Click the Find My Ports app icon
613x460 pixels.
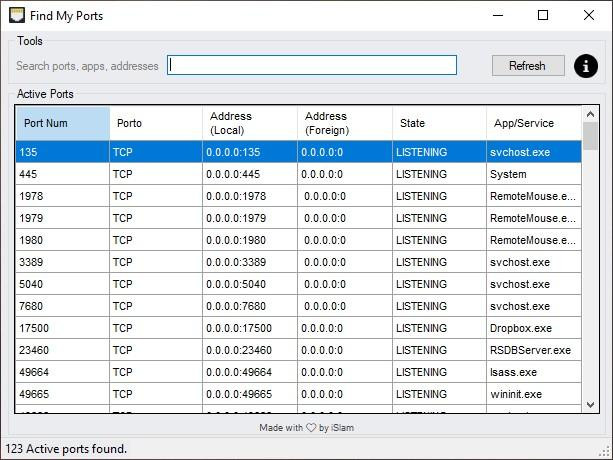[x=16, y=16]
